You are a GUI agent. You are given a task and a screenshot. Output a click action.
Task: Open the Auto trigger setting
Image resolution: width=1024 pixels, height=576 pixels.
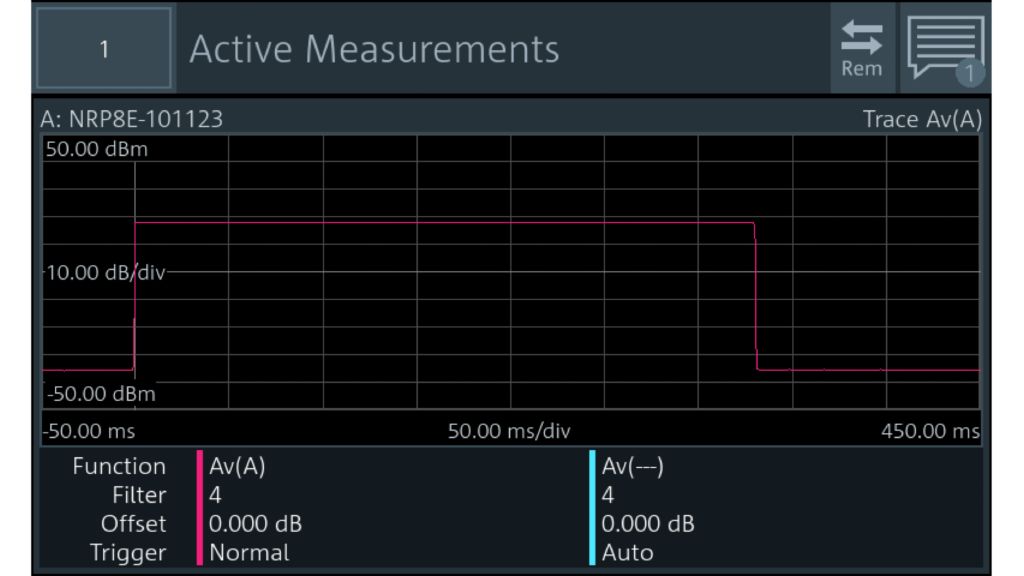pyautogui.click(x=629, y=552)
